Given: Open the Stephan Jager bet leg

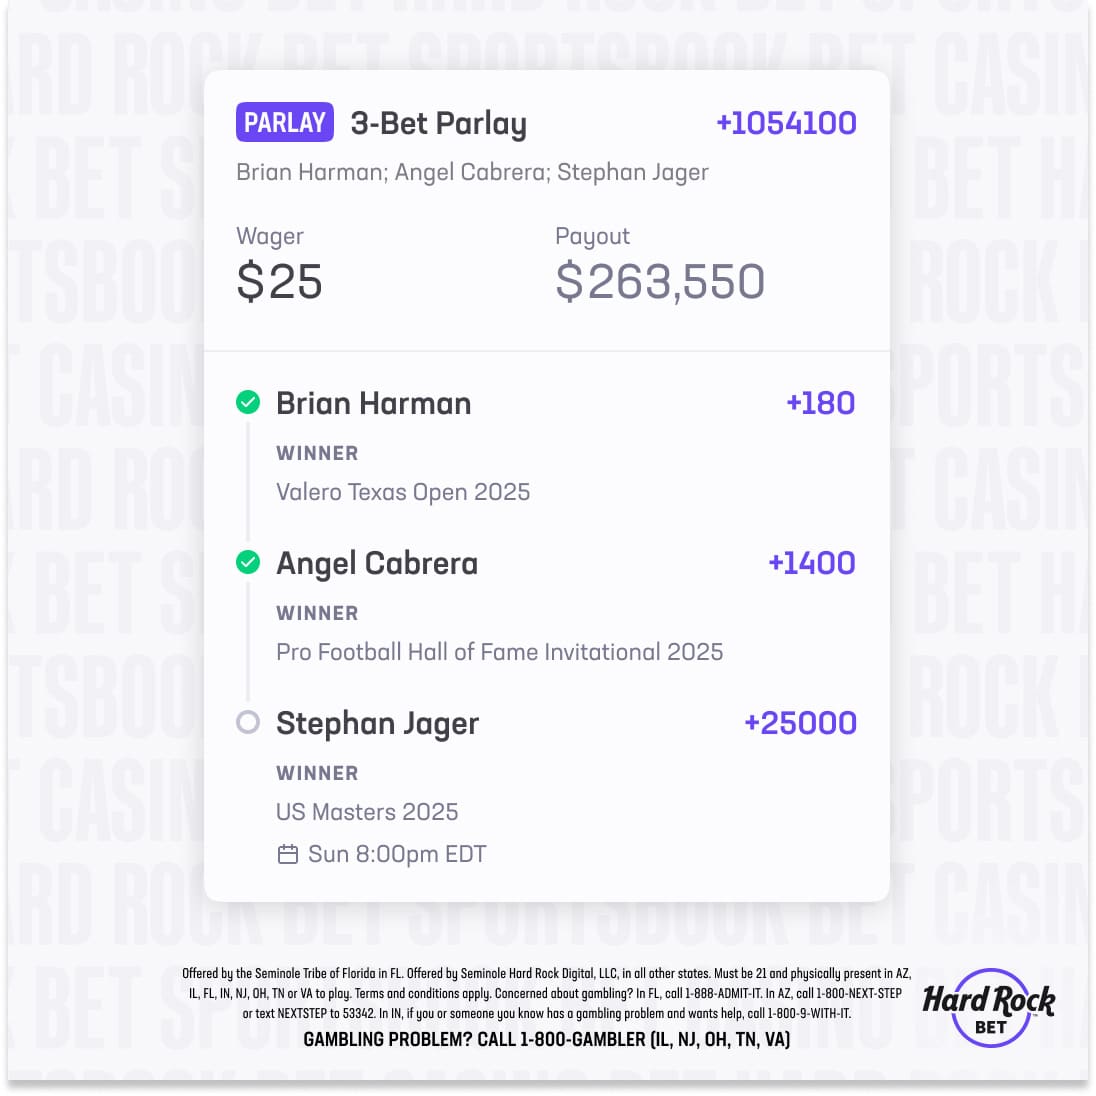Looking at the screenshot, I should pyautogui.click(x=377, y=724).
